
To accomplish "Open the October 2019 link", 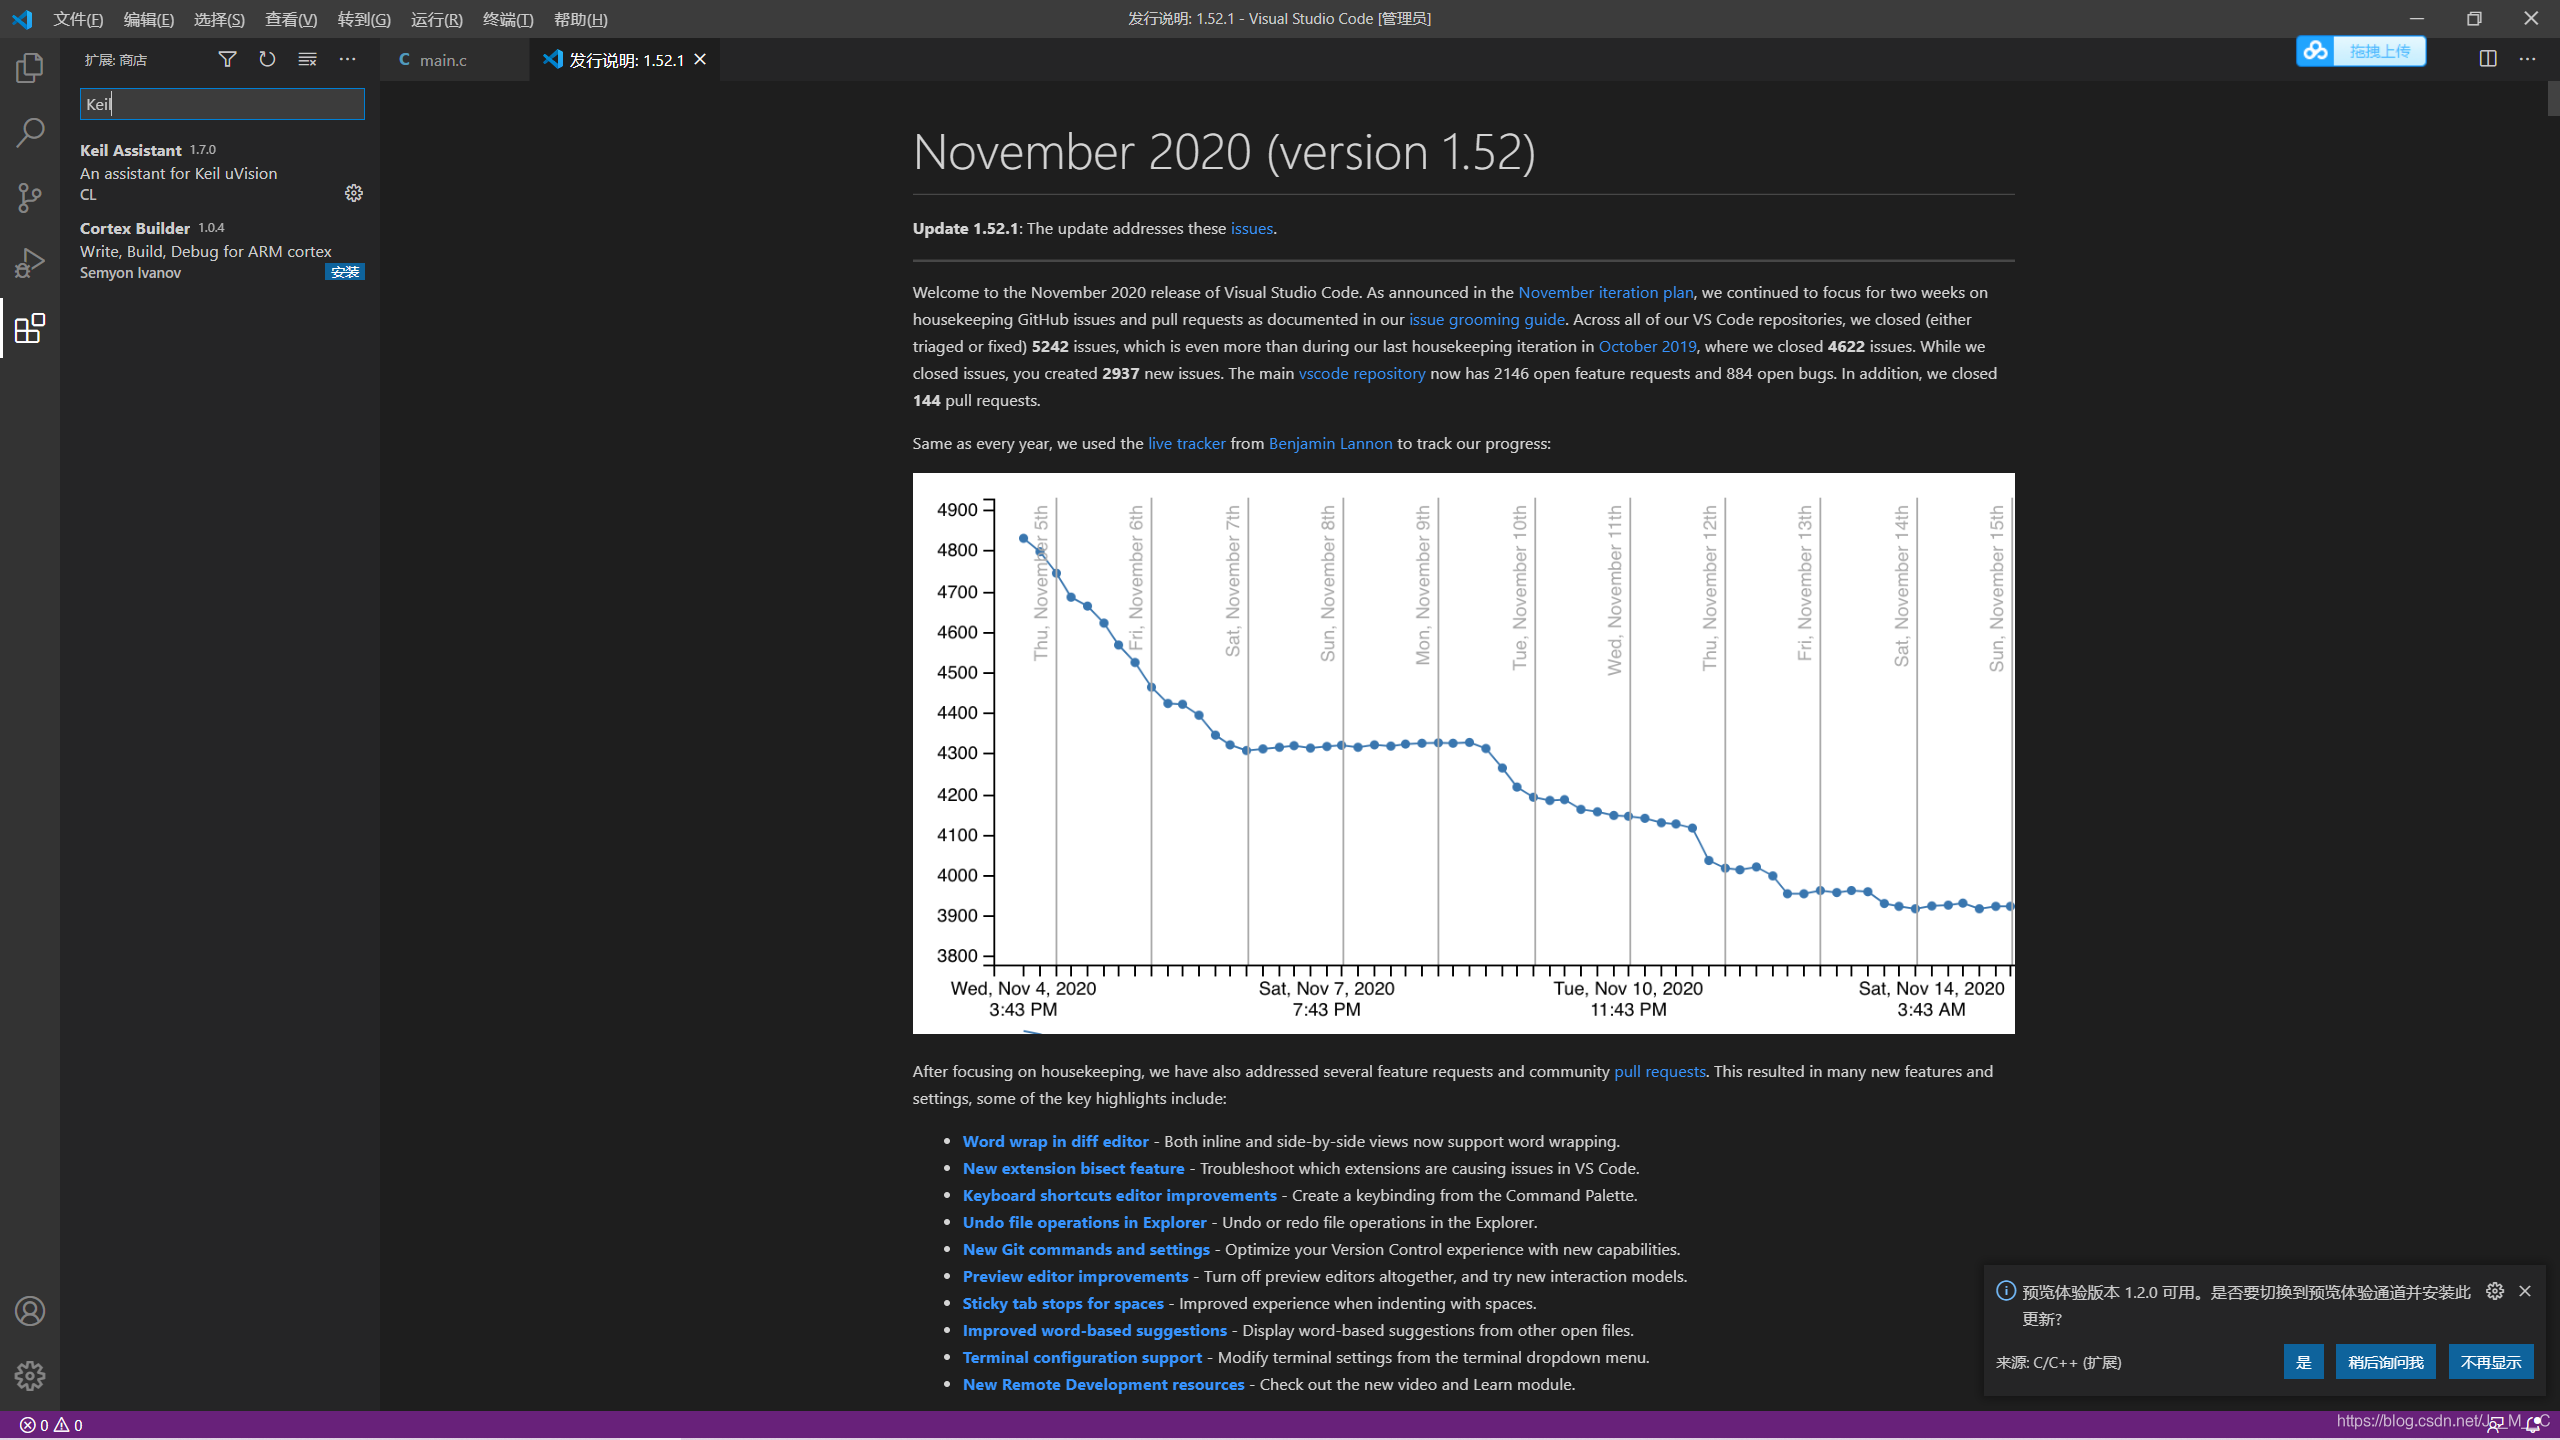I will [x=1647, y=346].
